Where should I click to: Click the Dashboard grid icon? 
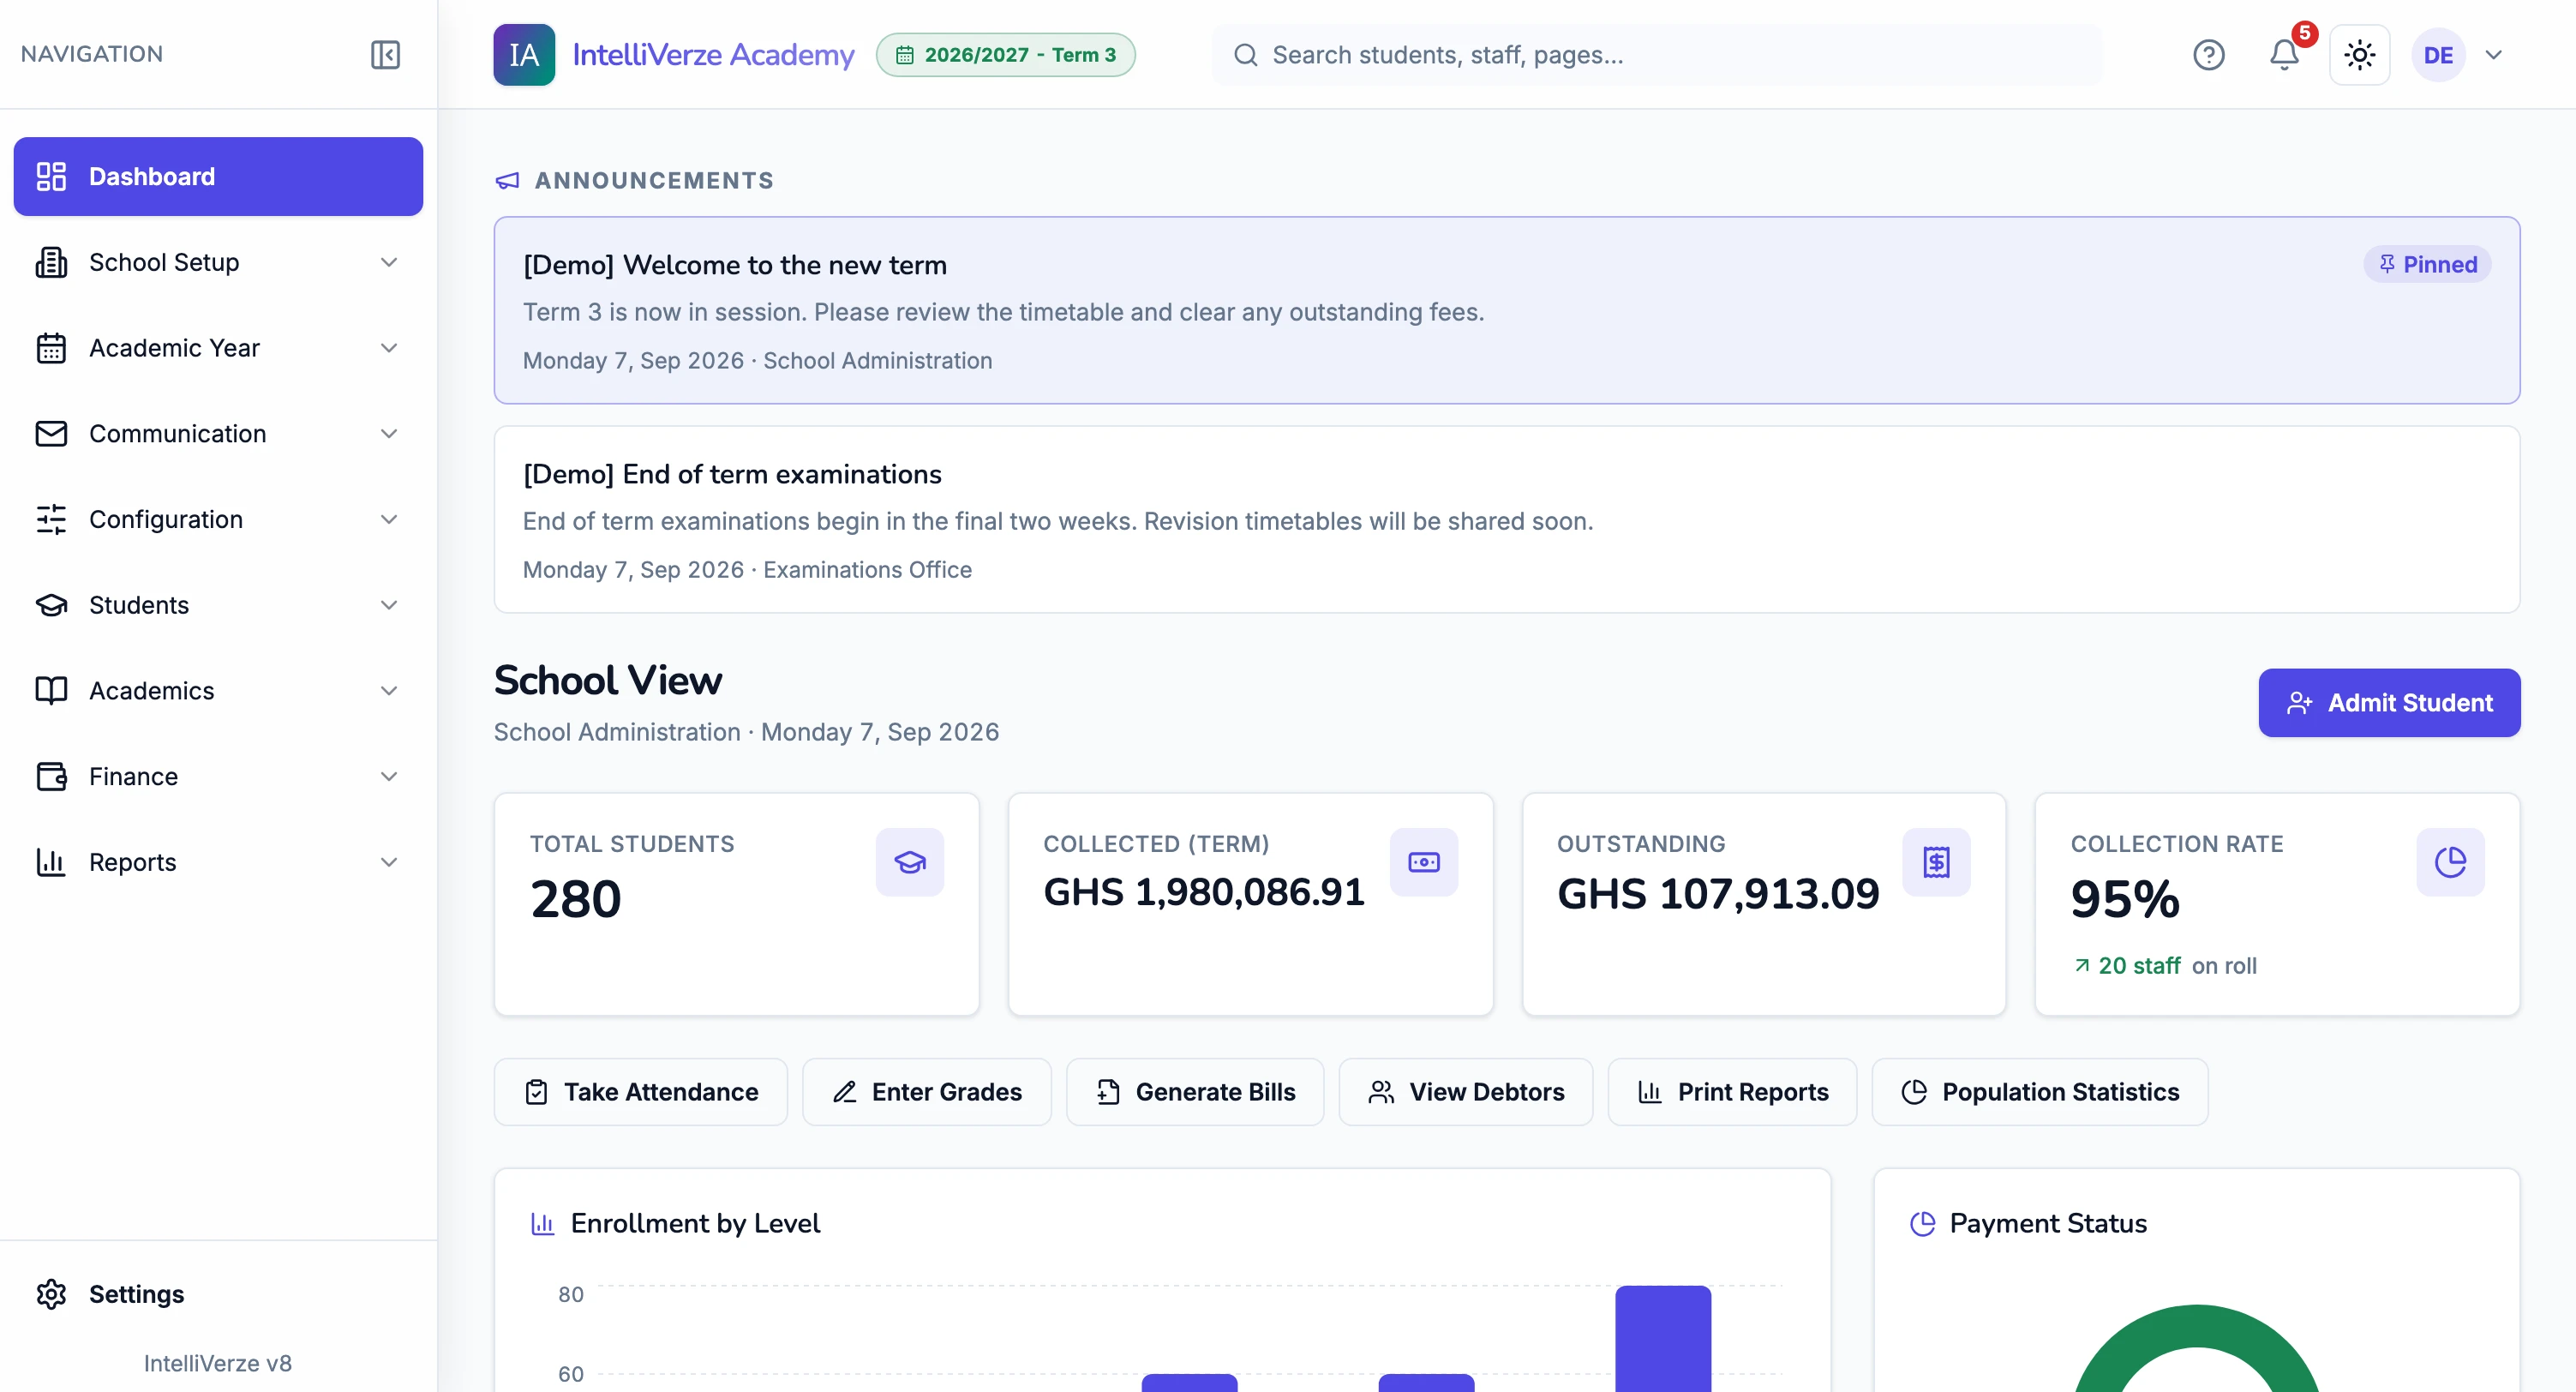tap(51, 176)
